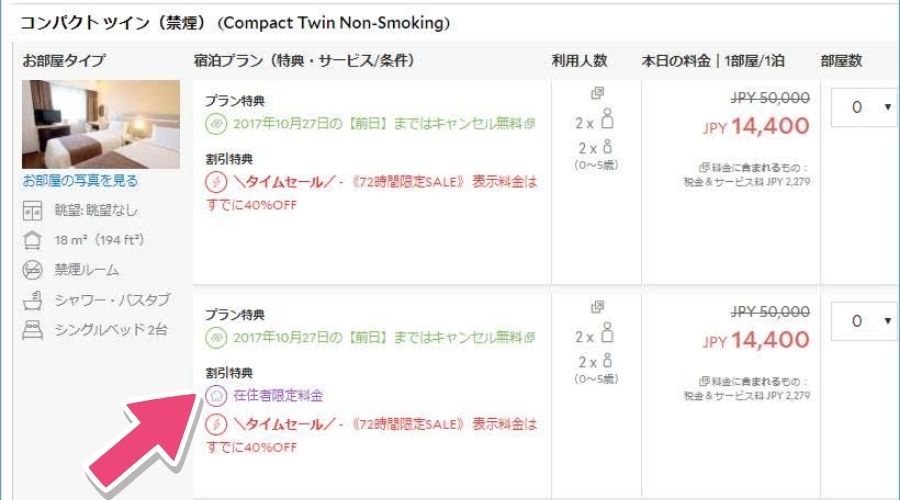The width and height of the screenshot is (900, 500).
Task: Click the room size icon beside 18 m²
Action: 31,240
